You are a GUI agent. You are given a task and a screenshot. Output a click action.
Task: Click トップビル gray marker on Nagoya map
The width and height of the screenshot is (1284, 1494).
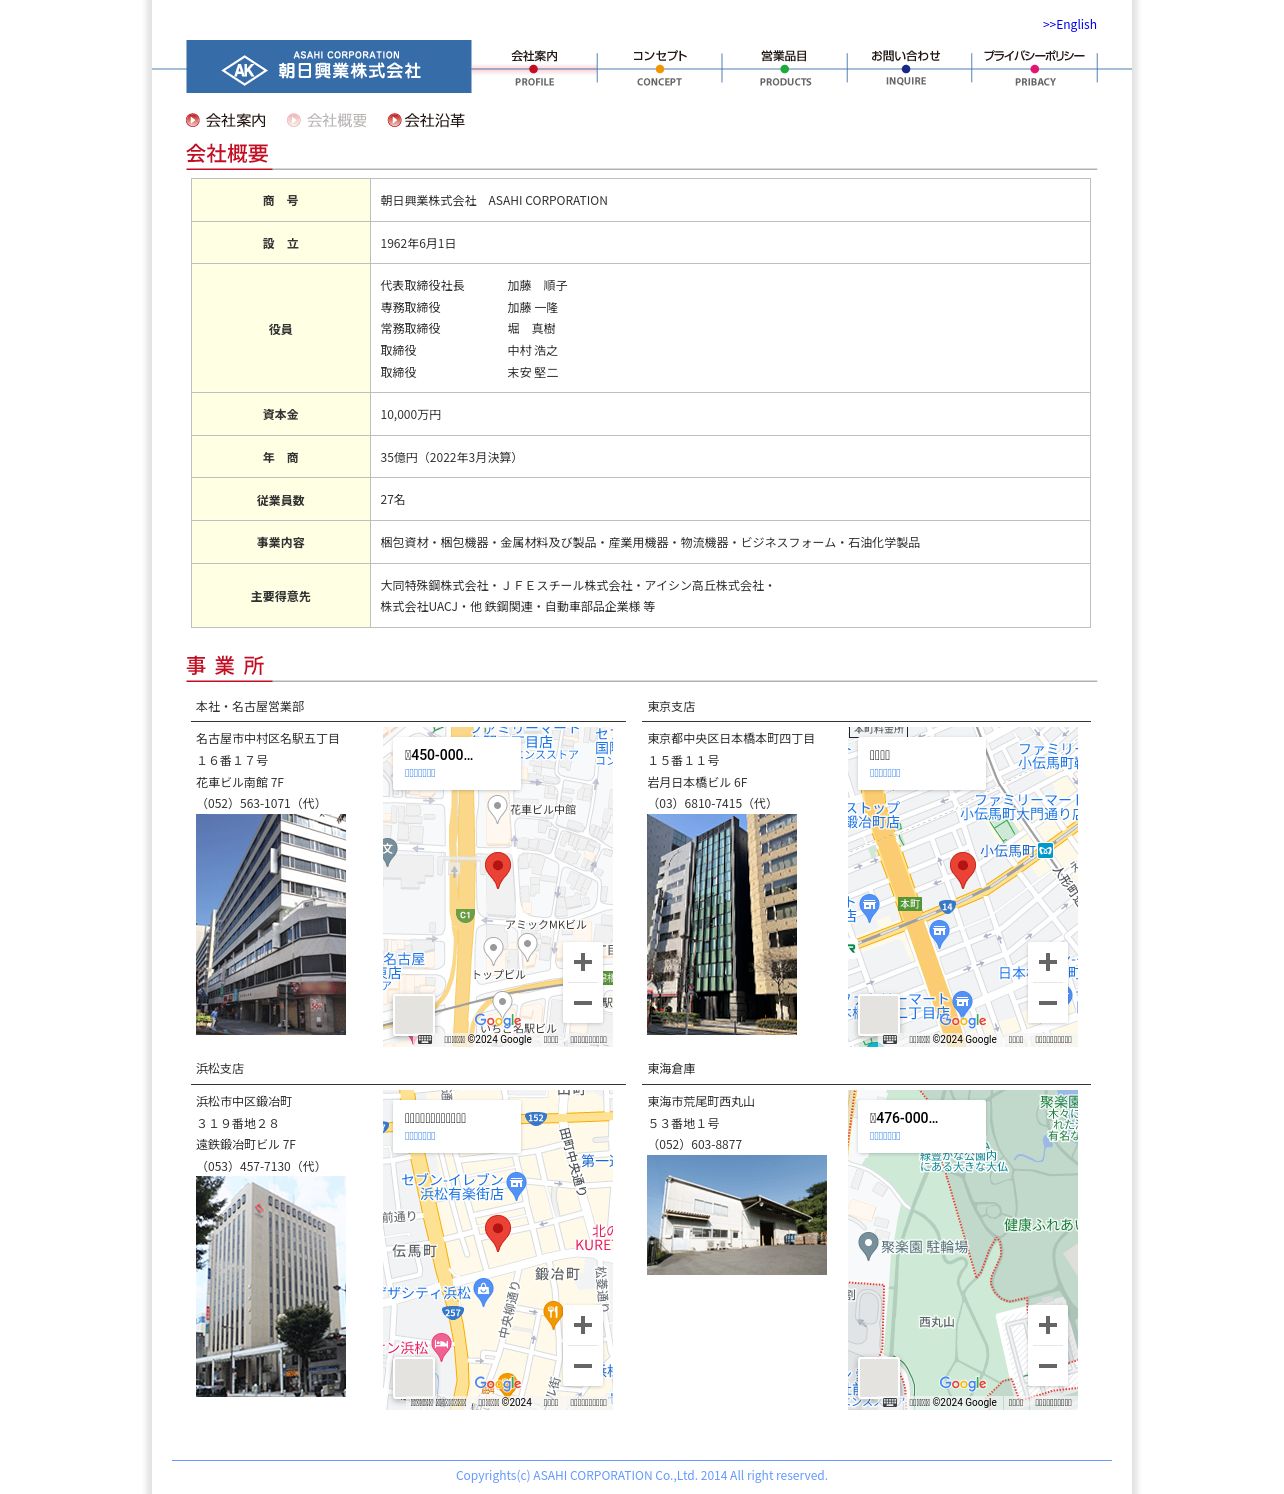pyautogui.click(x=493, y=950)
